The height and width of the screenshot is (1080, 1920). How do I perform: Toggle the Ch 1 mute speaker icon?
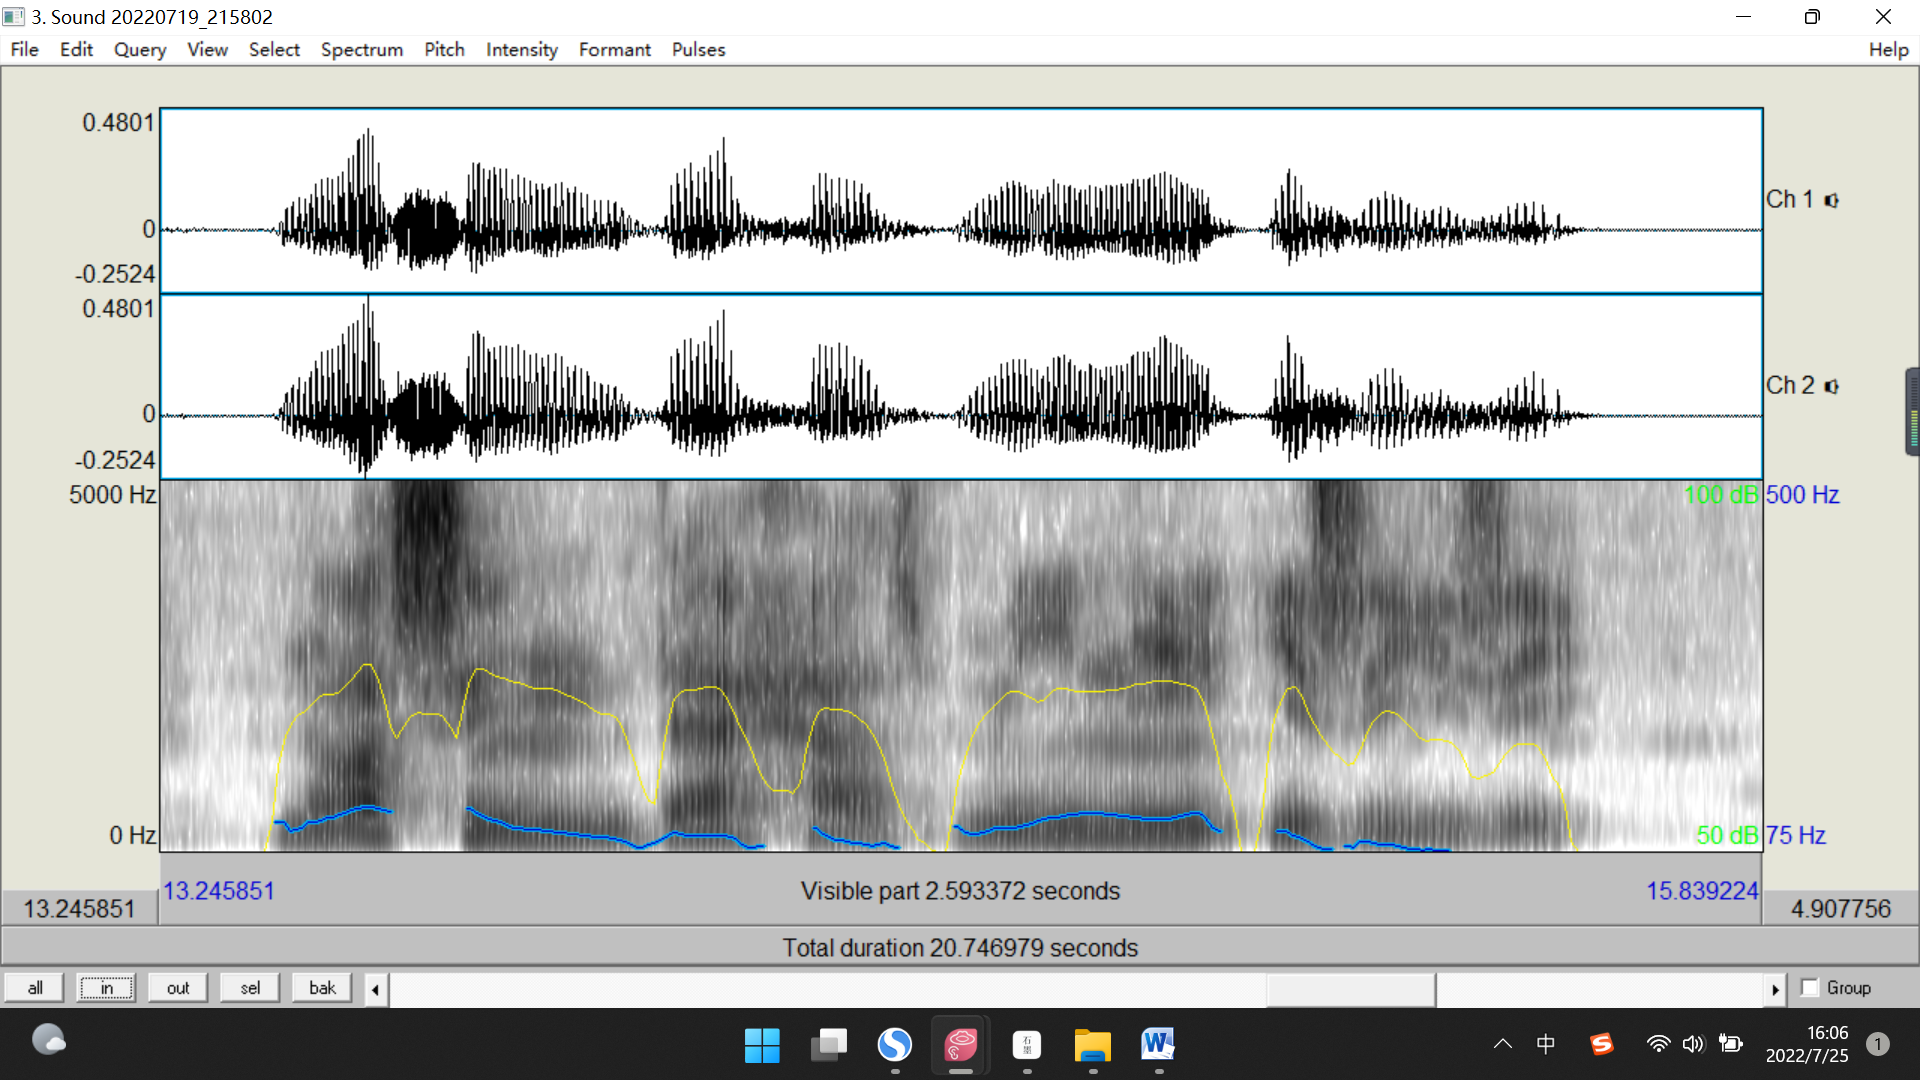pos(1831,200)
